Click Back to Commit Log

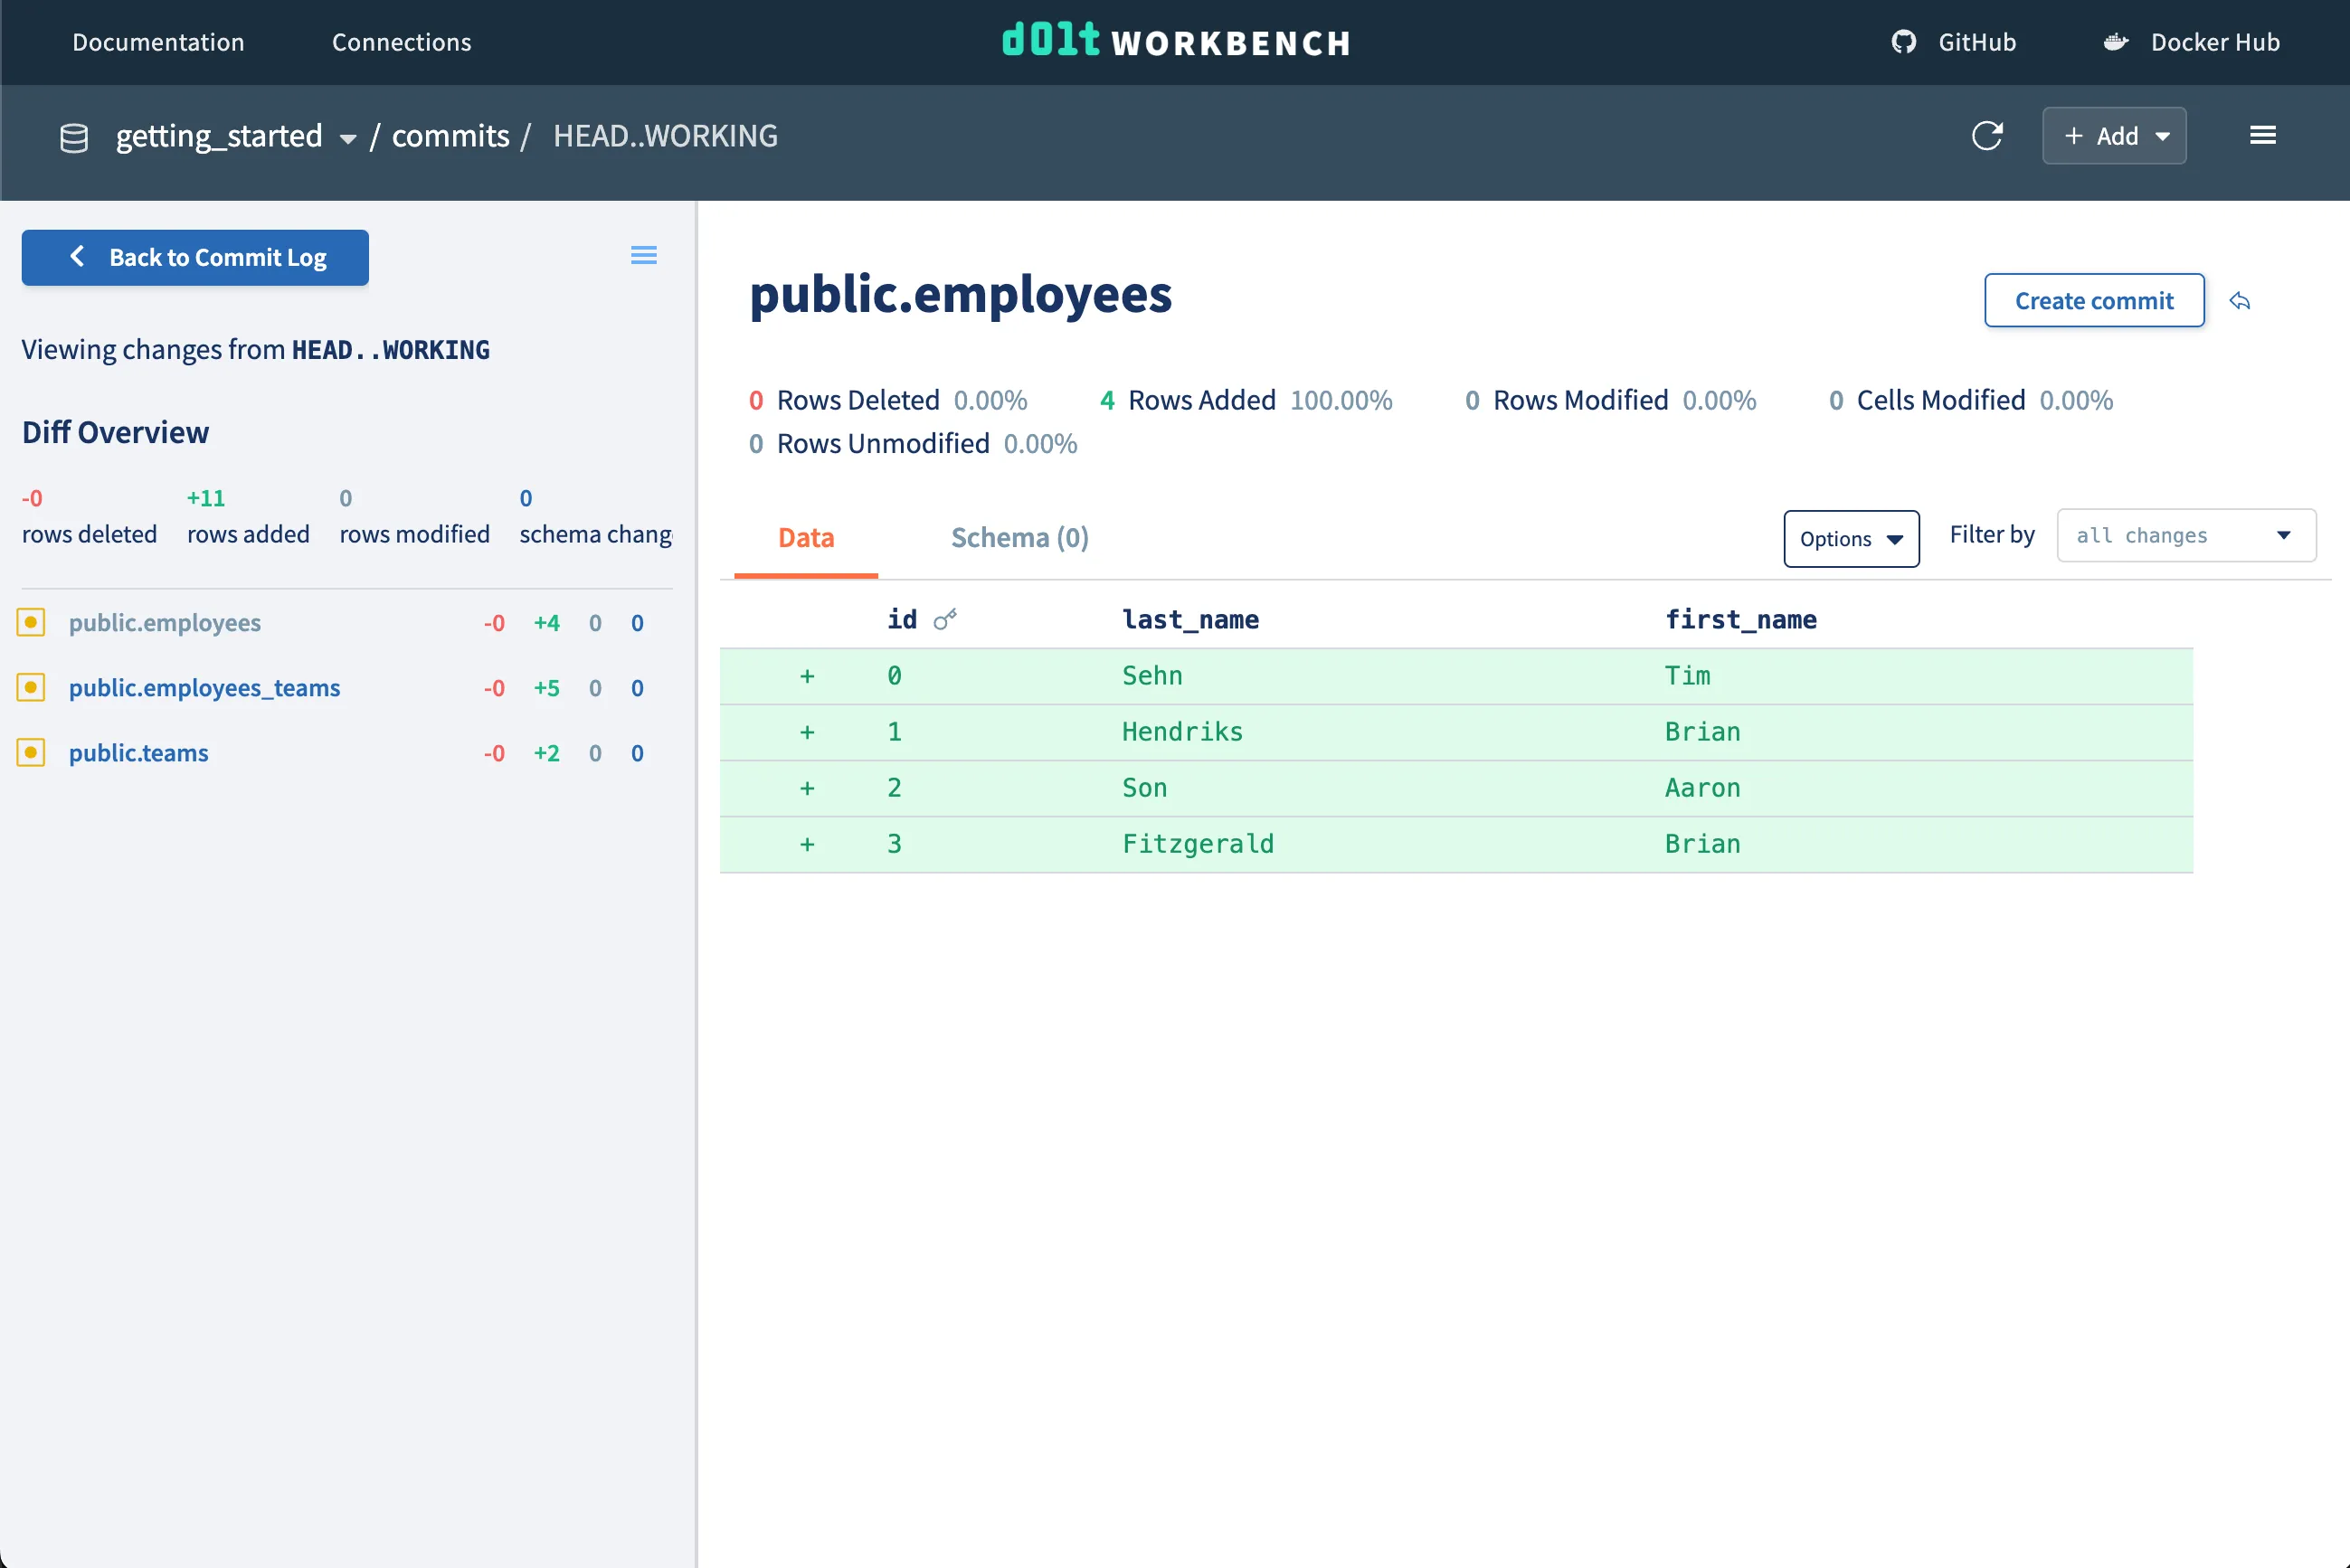(194, 257)
